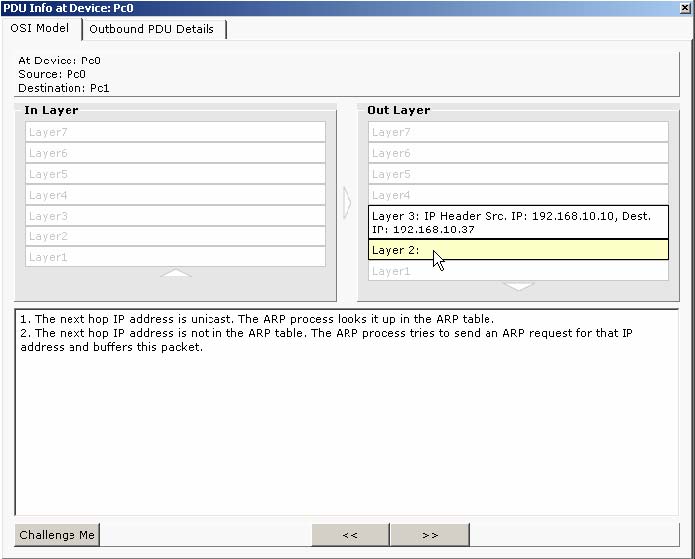Click the right arrow between layer panels
695x559 pixels.
347,203
